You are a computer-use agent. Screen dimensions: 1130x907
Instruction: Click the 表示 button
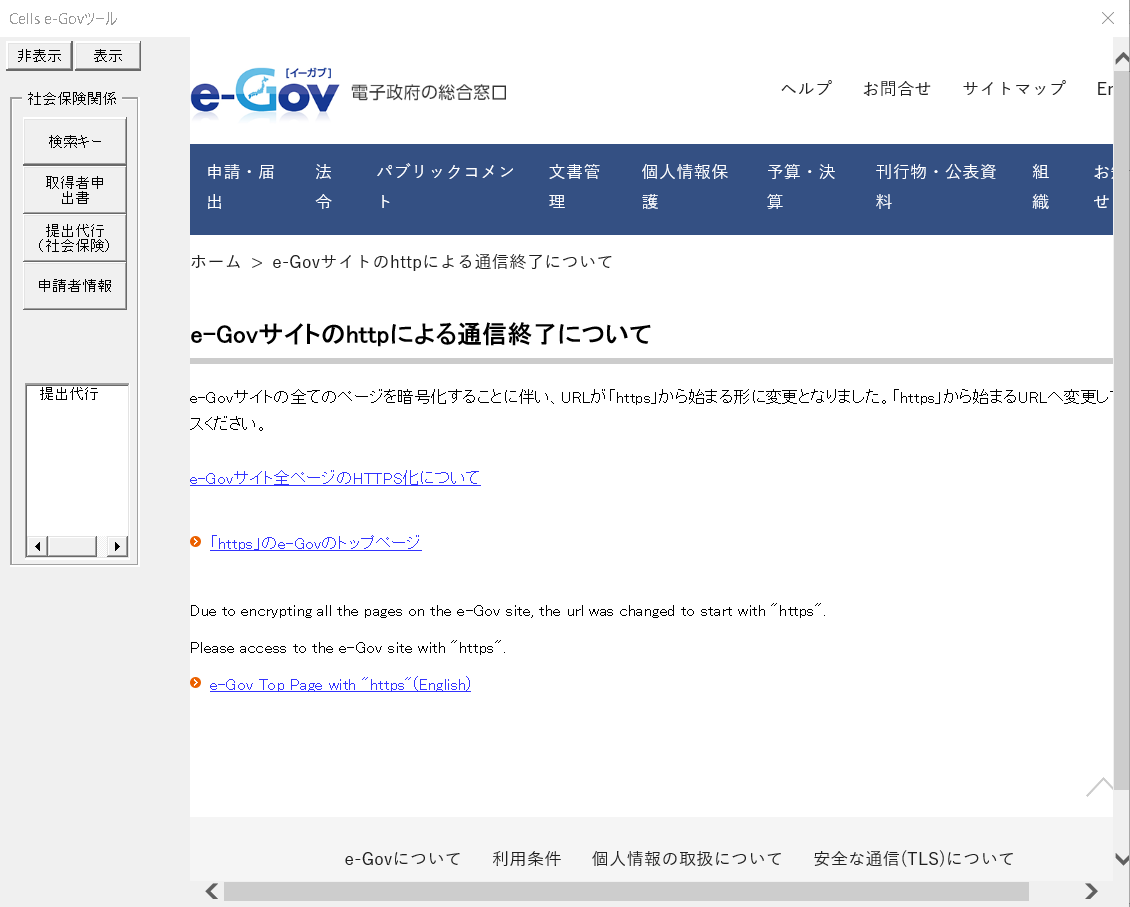tap(107, 55)
